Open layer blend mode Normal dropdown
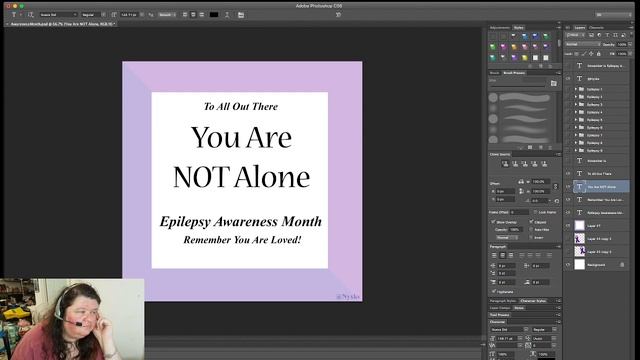The height and width of the screenshot is (360, 640). (583, 44)
